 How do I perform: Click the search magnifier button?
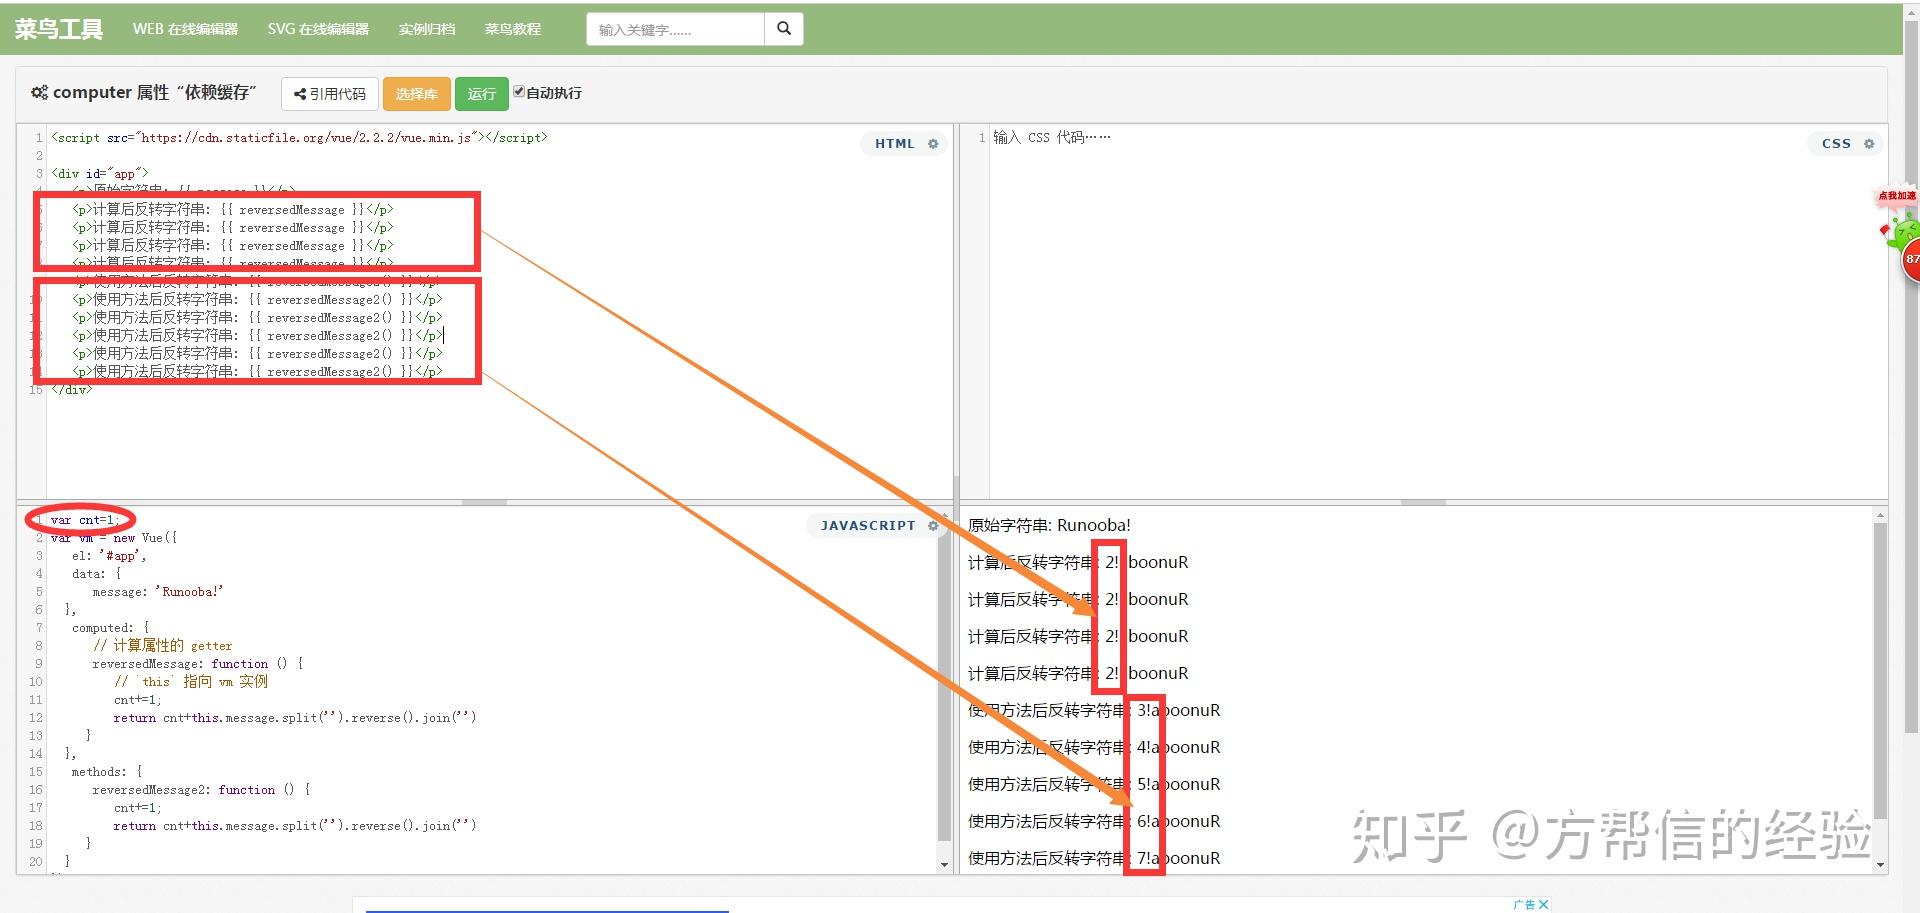coord(784,29)
